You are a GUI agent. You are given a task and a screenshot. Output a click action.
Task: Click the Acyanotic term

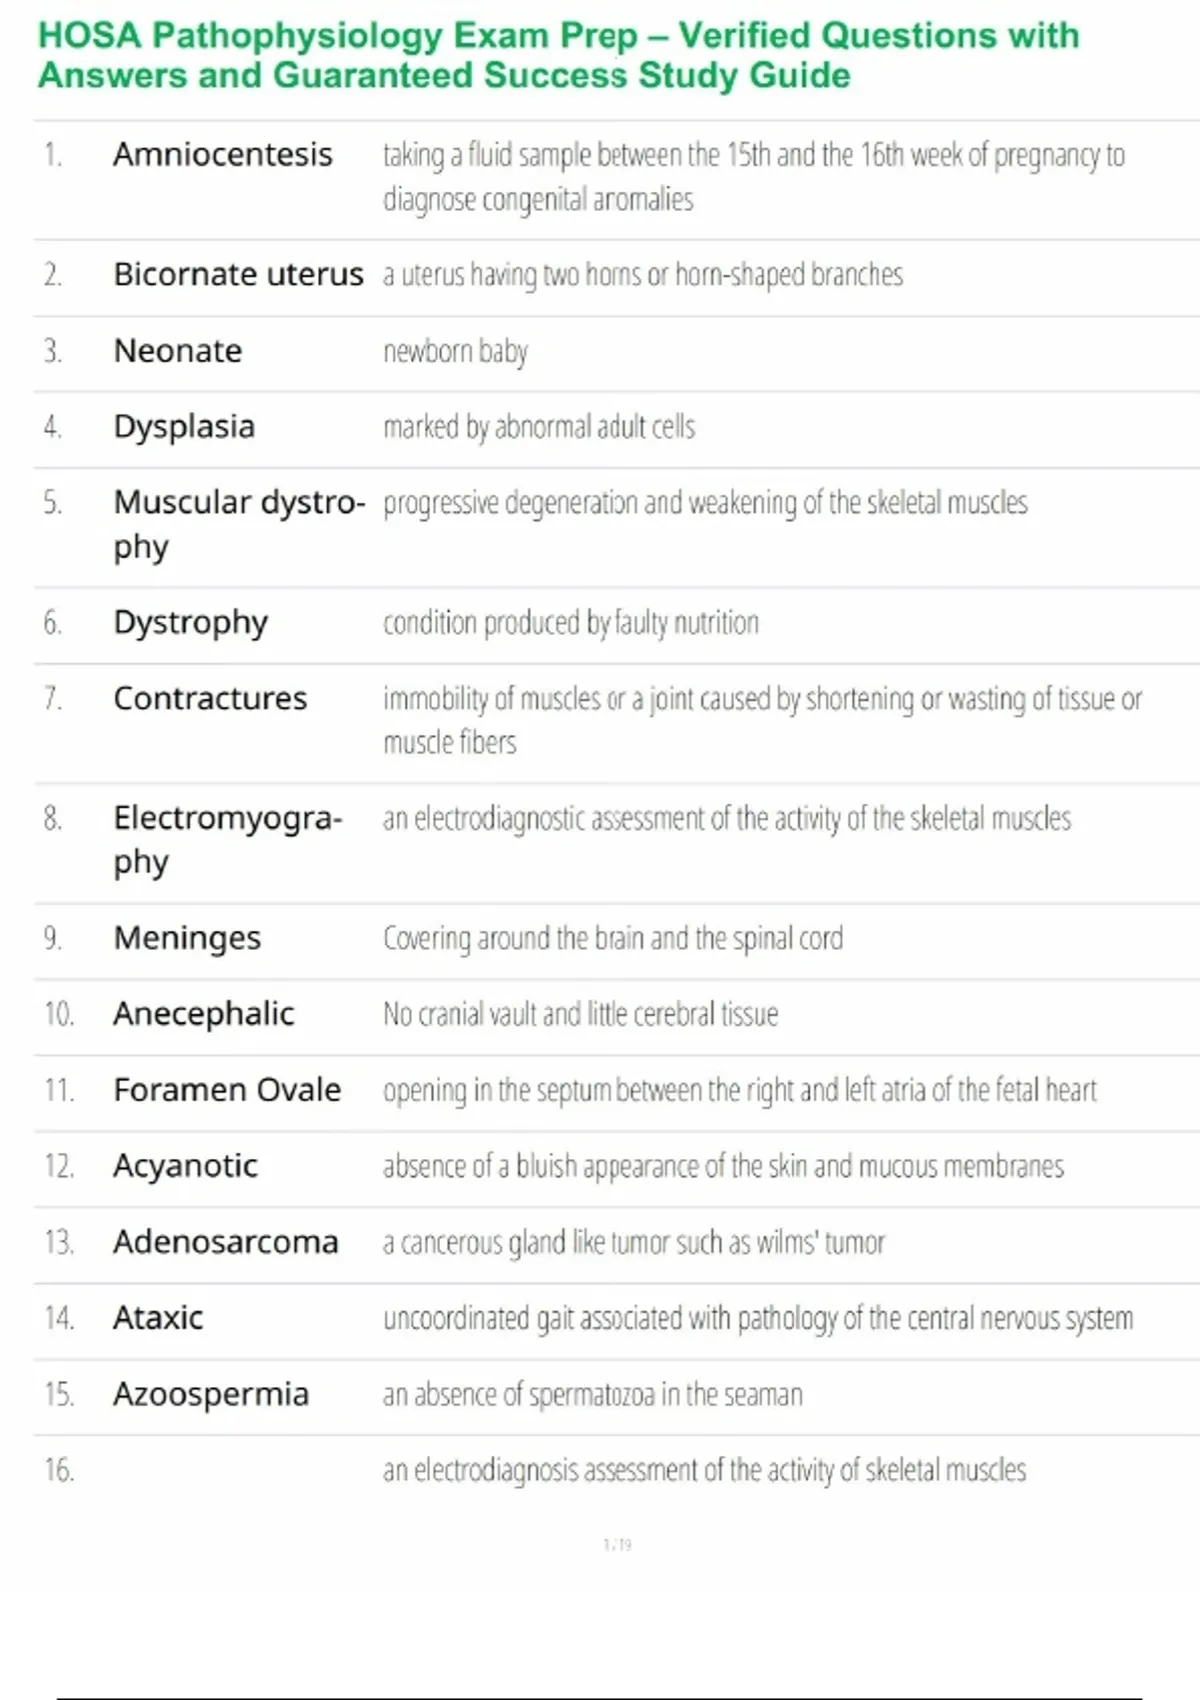point(185,1166)
